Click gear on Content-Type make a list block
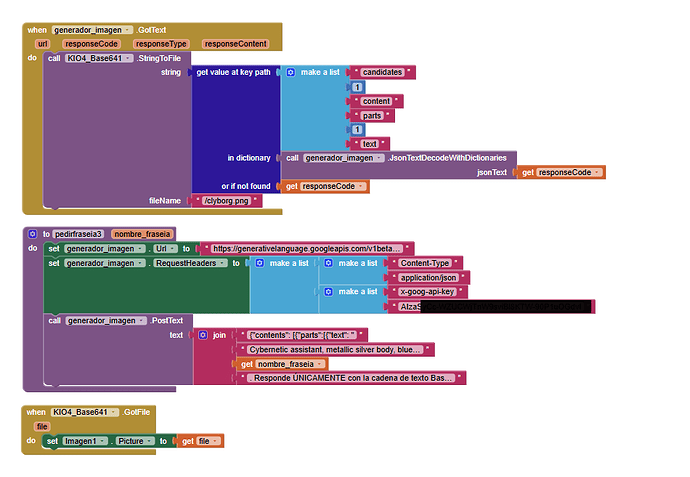The width and height of the screenshot is (690, 477). (x=329, y=263)
